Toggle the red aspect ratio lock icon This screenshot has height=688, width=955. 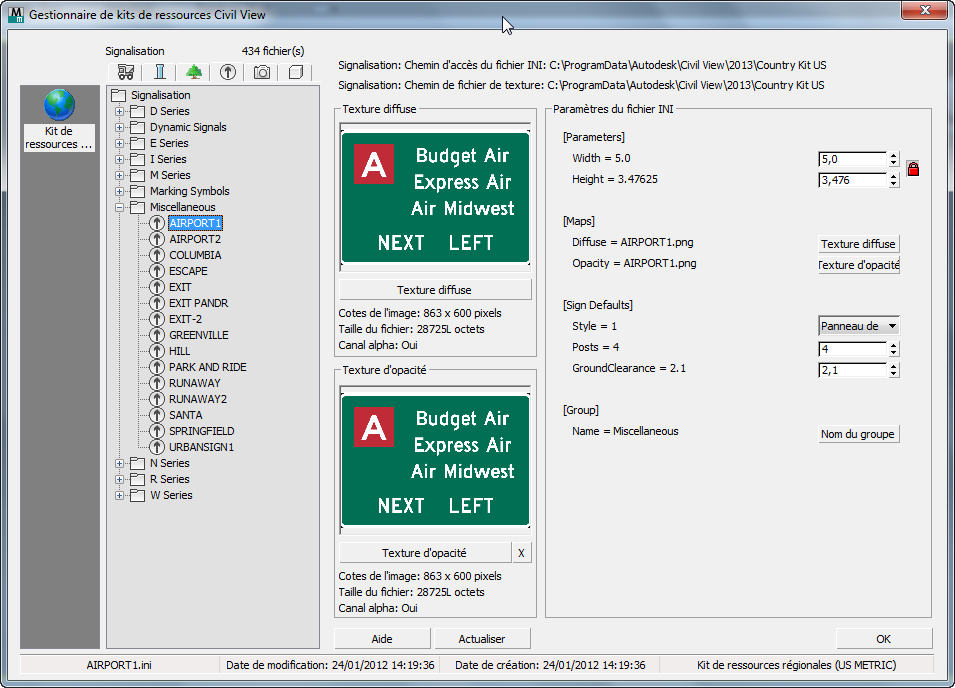[913, 169]
